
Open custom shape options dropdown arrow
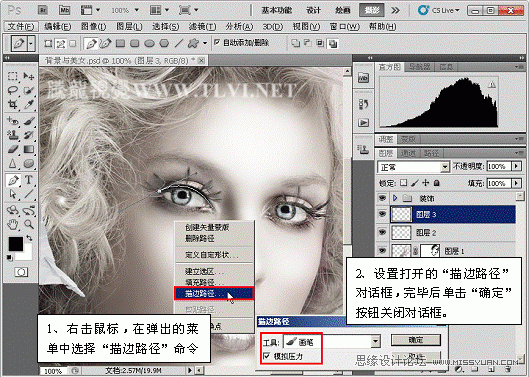click(x=205, y=44)
